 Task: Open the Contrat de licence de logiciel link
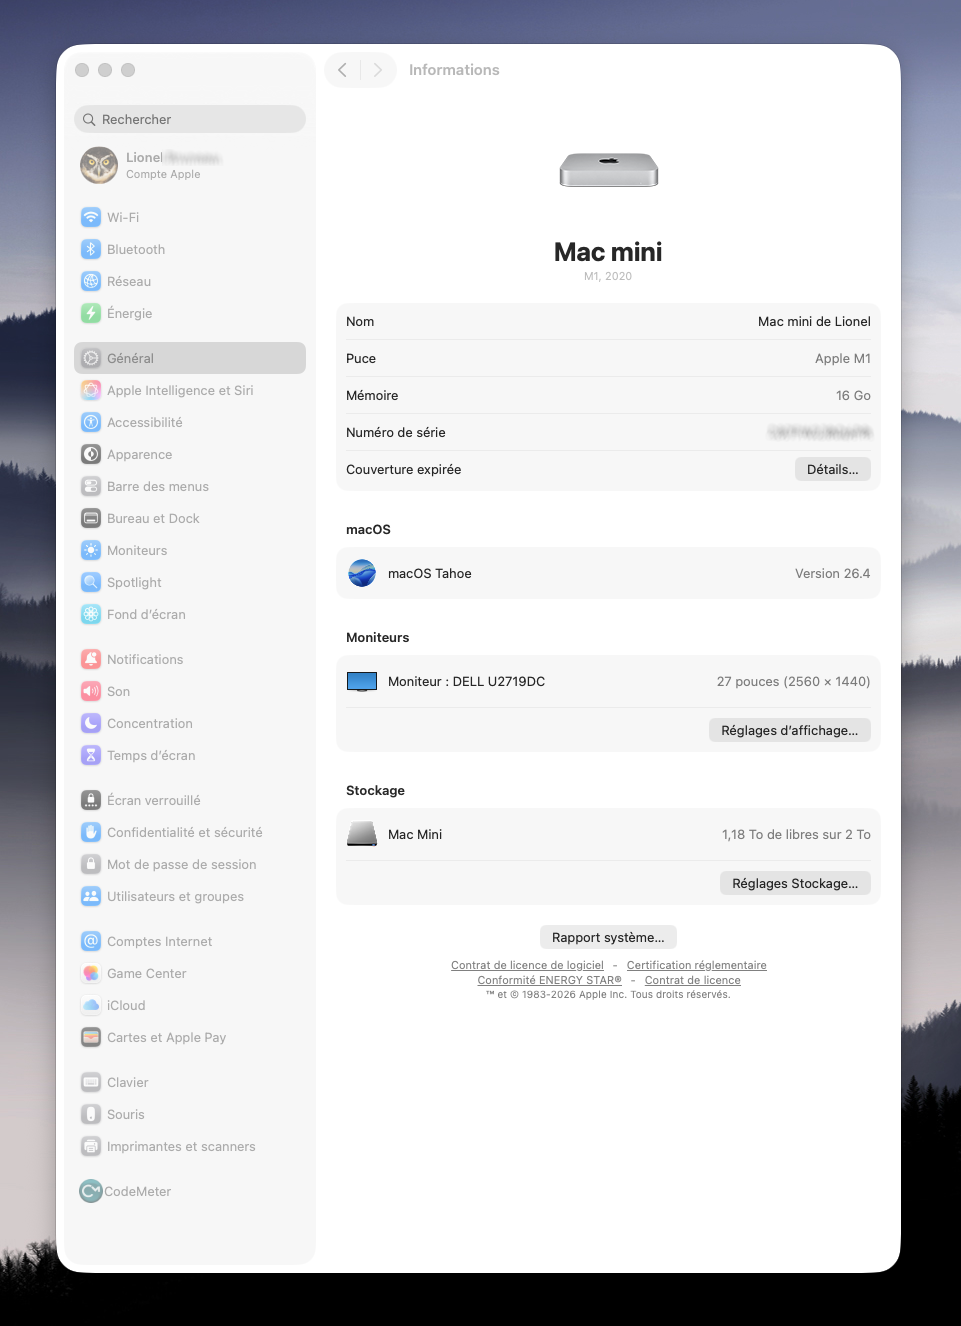pyautogui.click(x=527, y=965)
